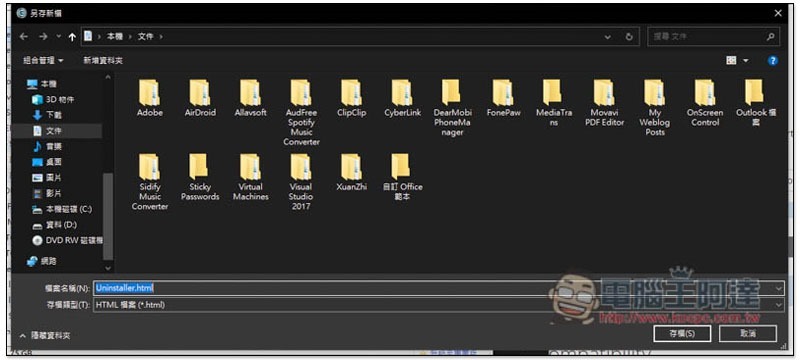Open the file name history dropdown
Image resolution: width=800 pixels, height=360 pixels.
pyautogui.click(x=779, y=288)
